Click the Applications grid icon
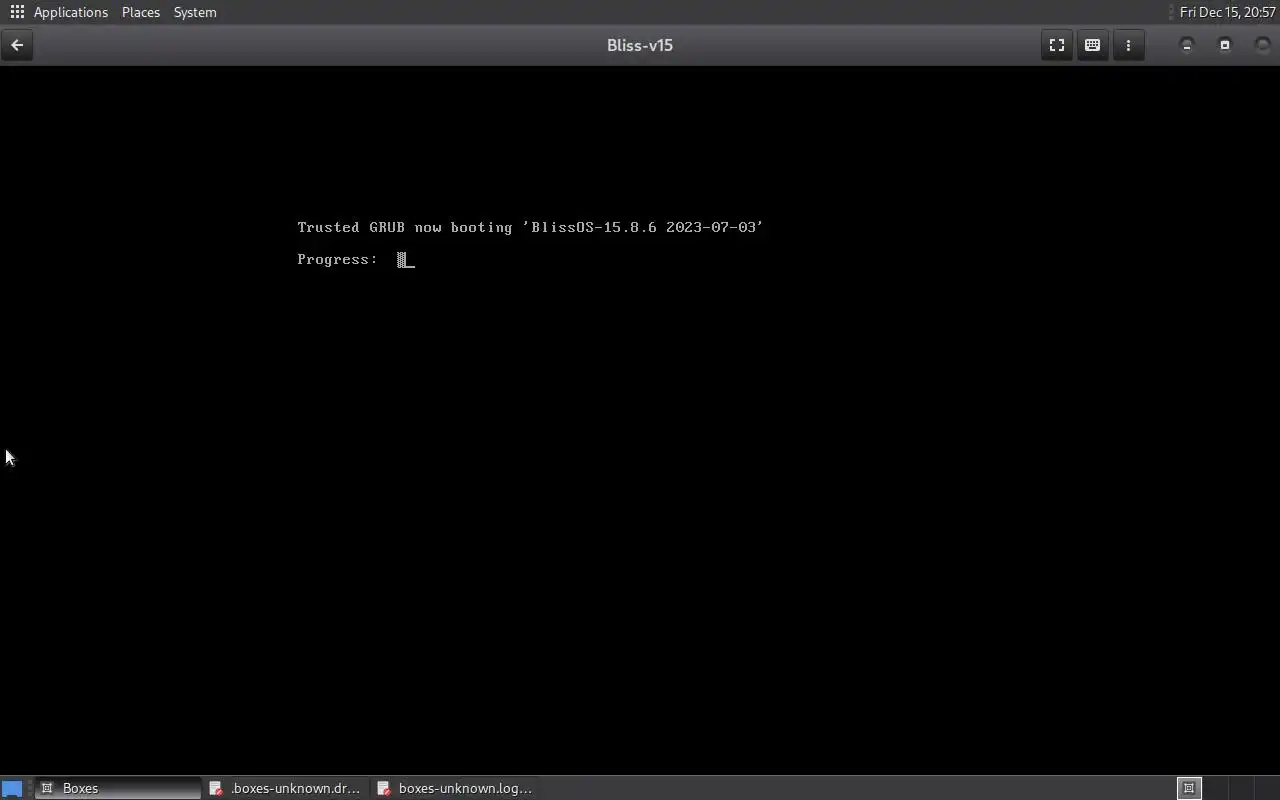1280x800 pixels. tap(17, 12)
